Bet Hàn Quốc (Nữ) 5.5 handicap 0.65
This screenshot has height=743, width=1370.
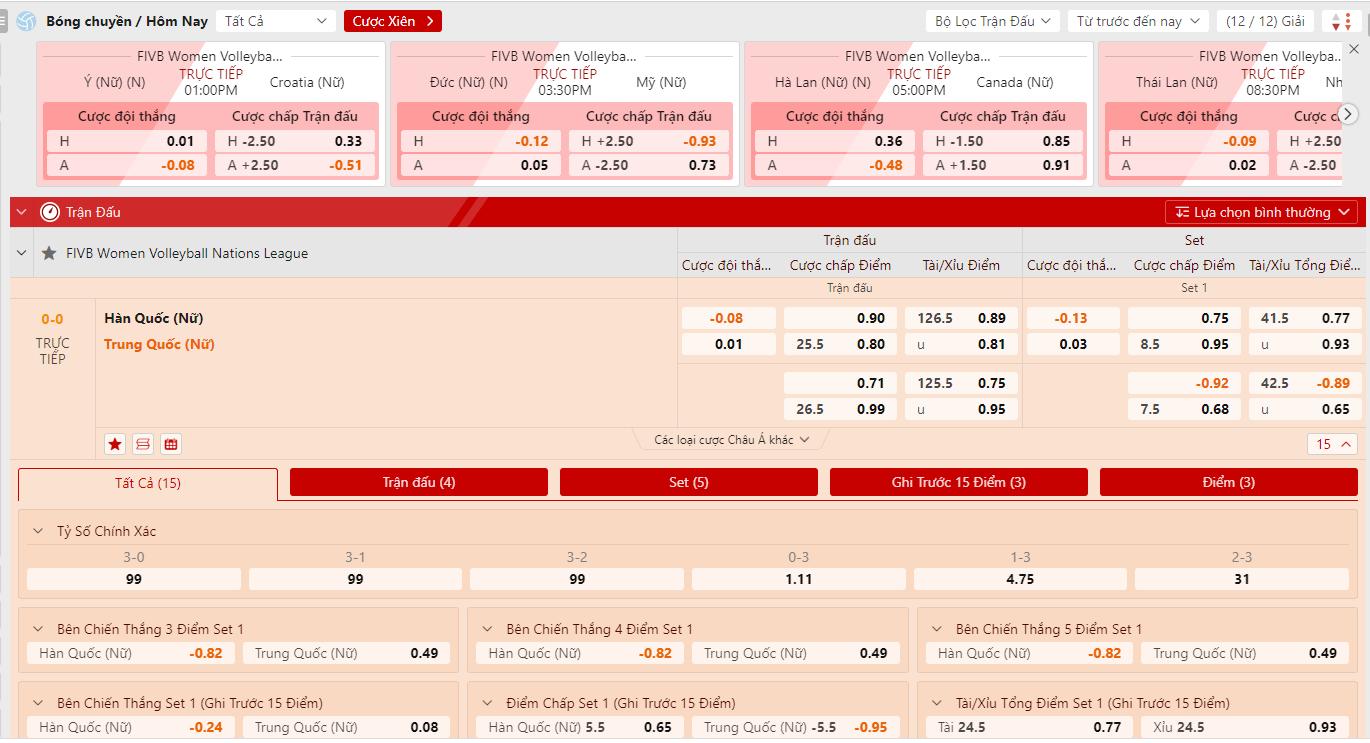580,727
